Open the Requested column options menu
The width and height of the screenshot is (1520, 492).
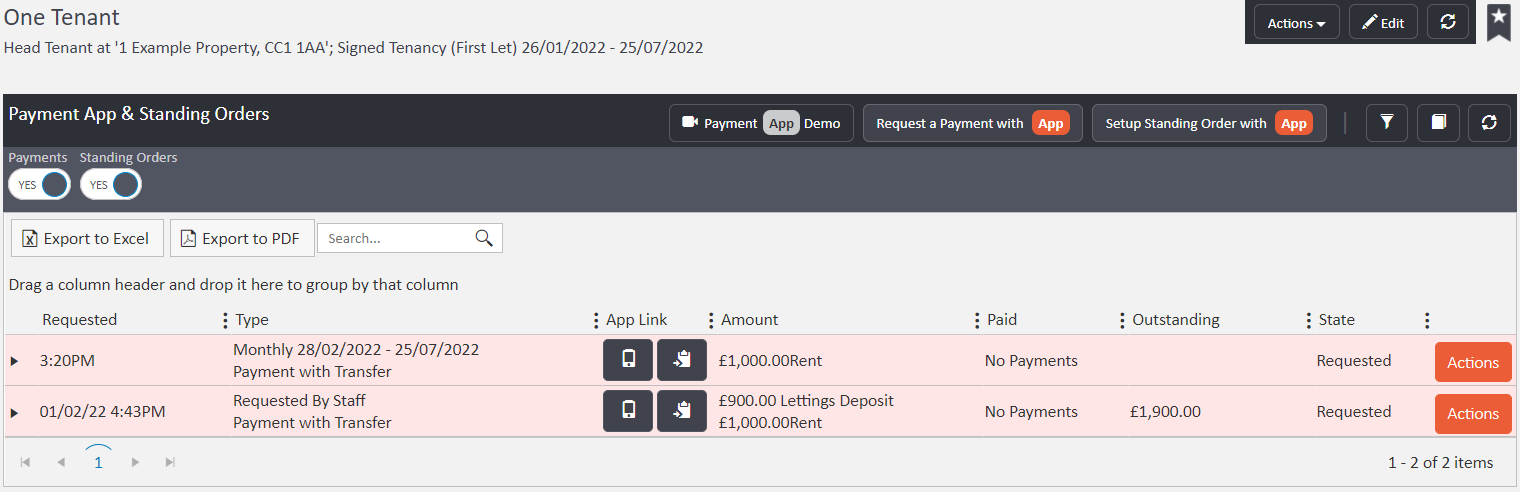pyautogui.click(x=225, y=320)
